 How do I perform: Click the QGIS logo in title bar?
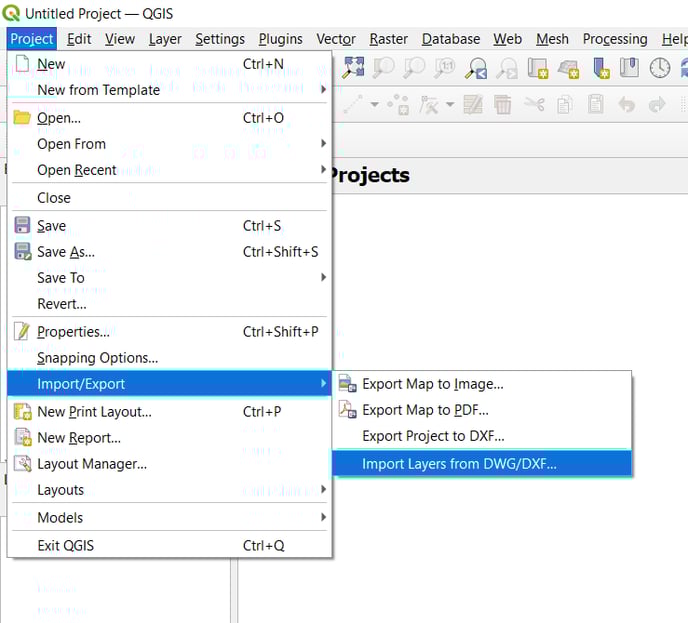tap(11, 13)
